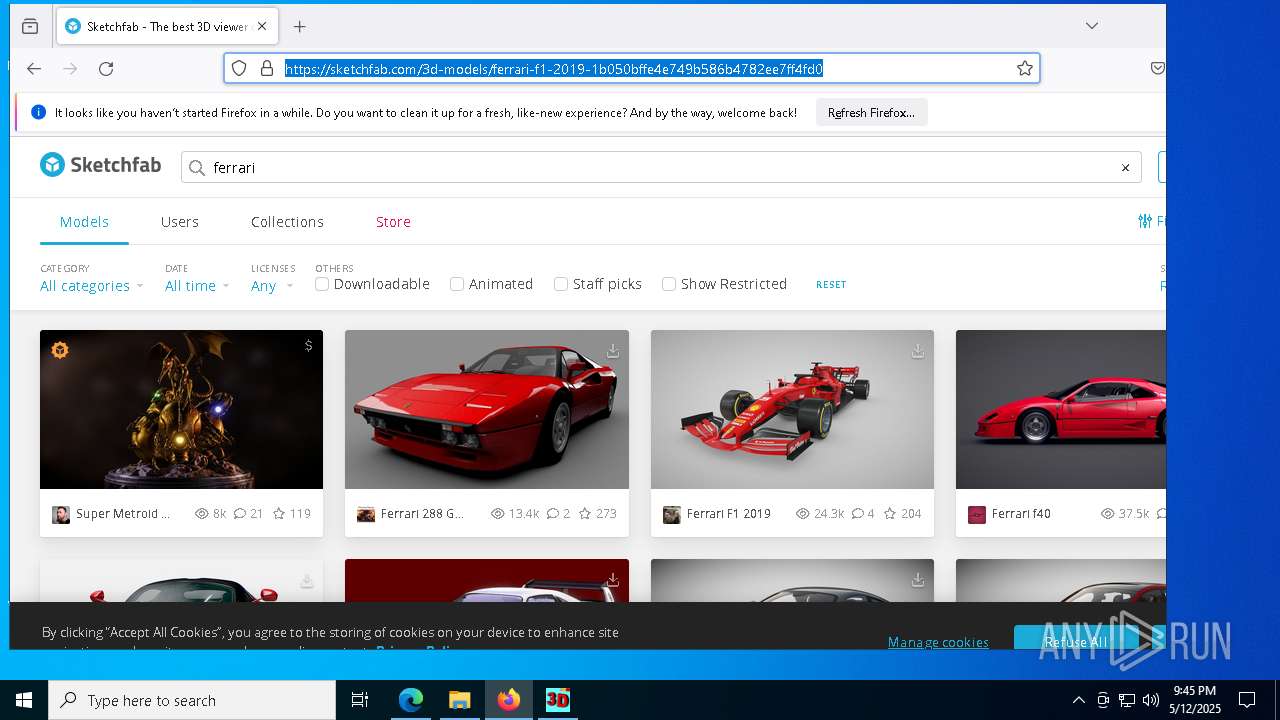Open the Super Metroid statue thumbnail
Image resolution: width=1280 pixels, height=720 pixels.
pyautogui.click(x=181, y=409)
